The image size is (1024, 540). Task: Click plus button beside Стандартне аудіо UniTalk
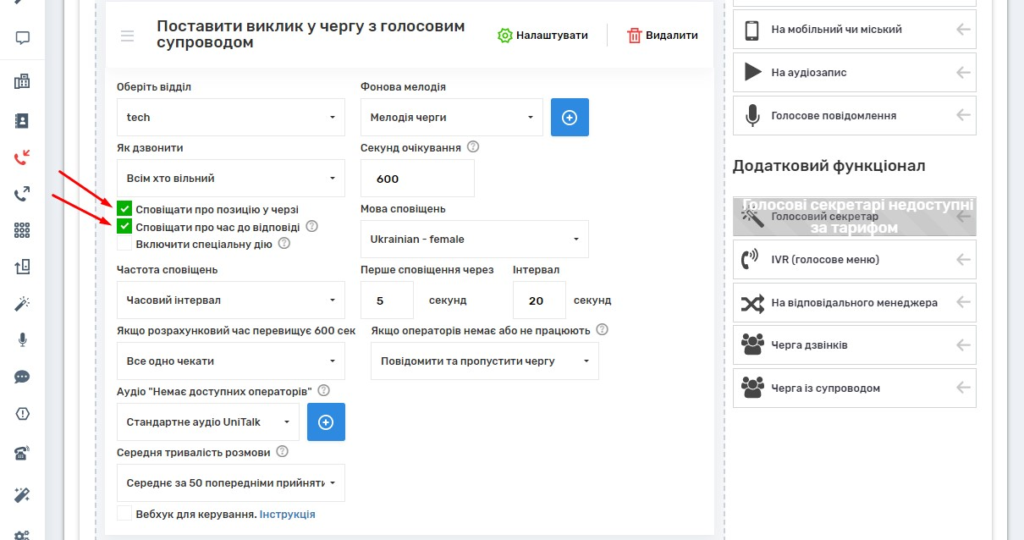click(x=326, y=422)
